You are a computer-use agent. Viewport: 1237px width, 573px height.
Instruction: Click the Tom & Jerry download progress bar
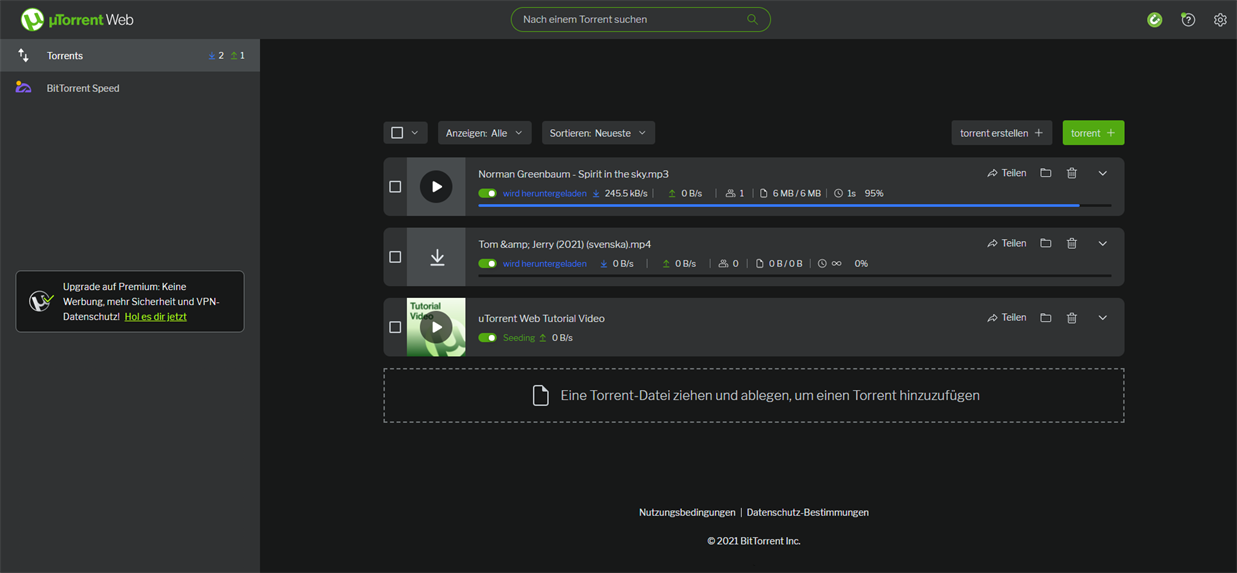795,275
